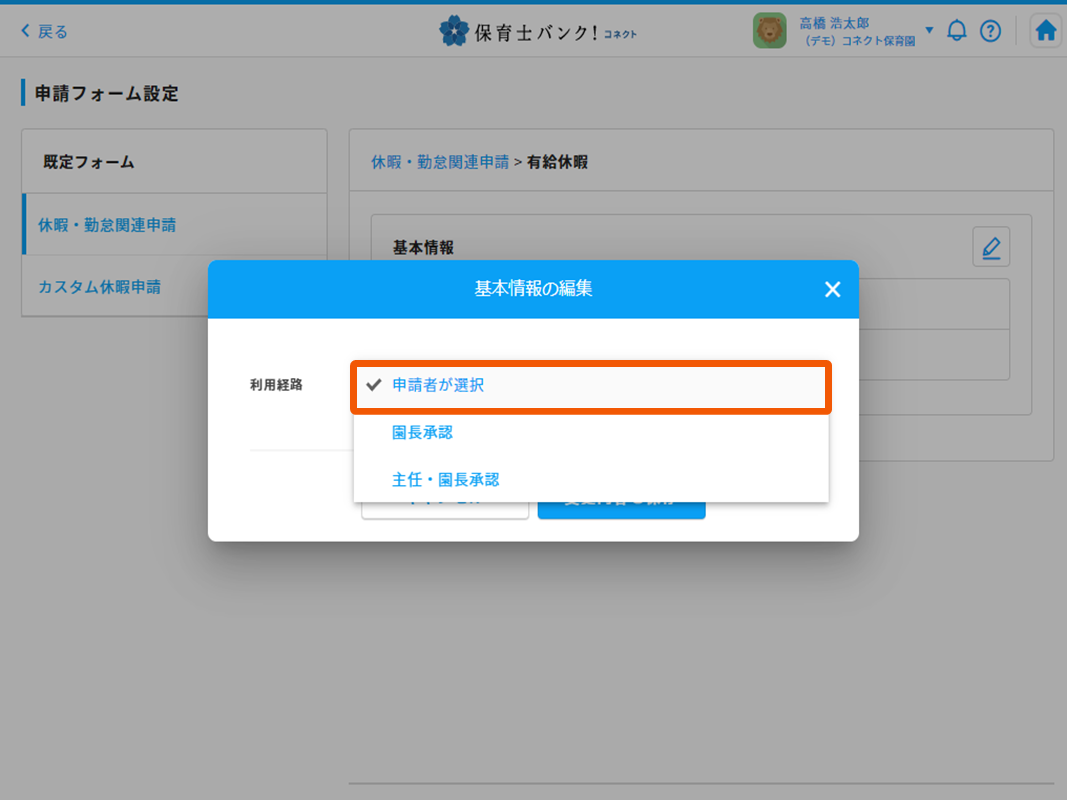Screen dimensions: 1067x800
Task: Pick the 申請者が選択 option text
Action: (x=438, y=385)
